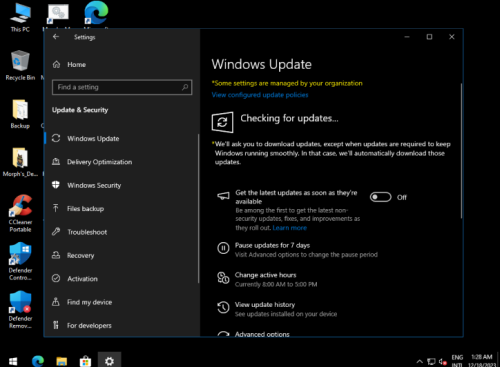This screenshot has width=500, height=367.
Task: Show hidden system tray icons
Action: pos(420,361)
